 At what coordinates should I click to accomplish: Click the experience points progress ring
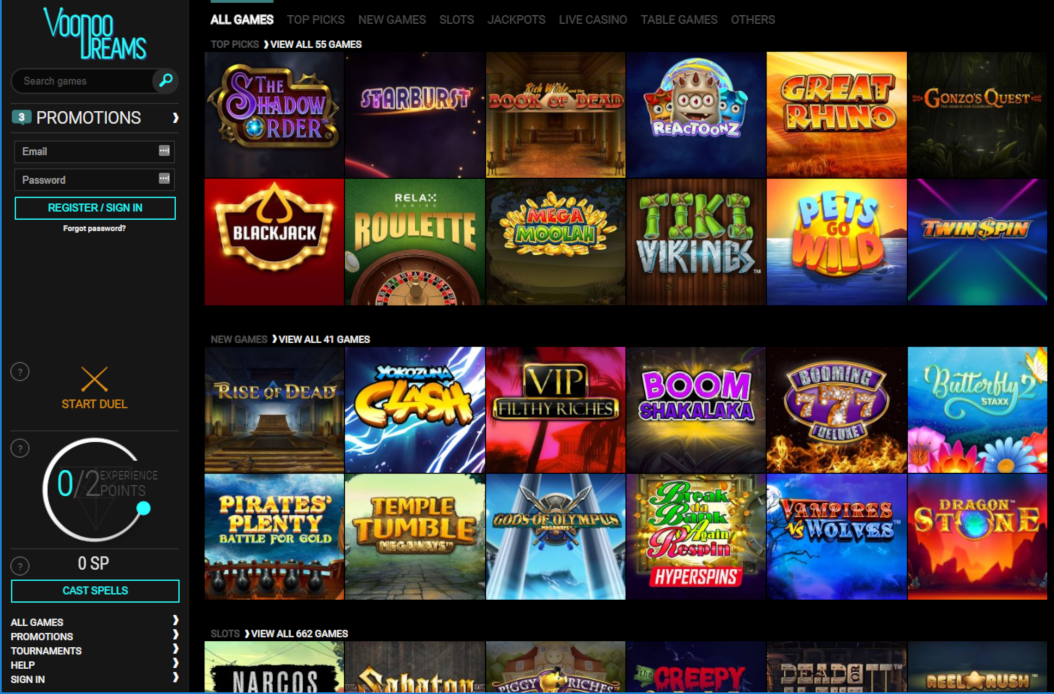coord(95,490)
